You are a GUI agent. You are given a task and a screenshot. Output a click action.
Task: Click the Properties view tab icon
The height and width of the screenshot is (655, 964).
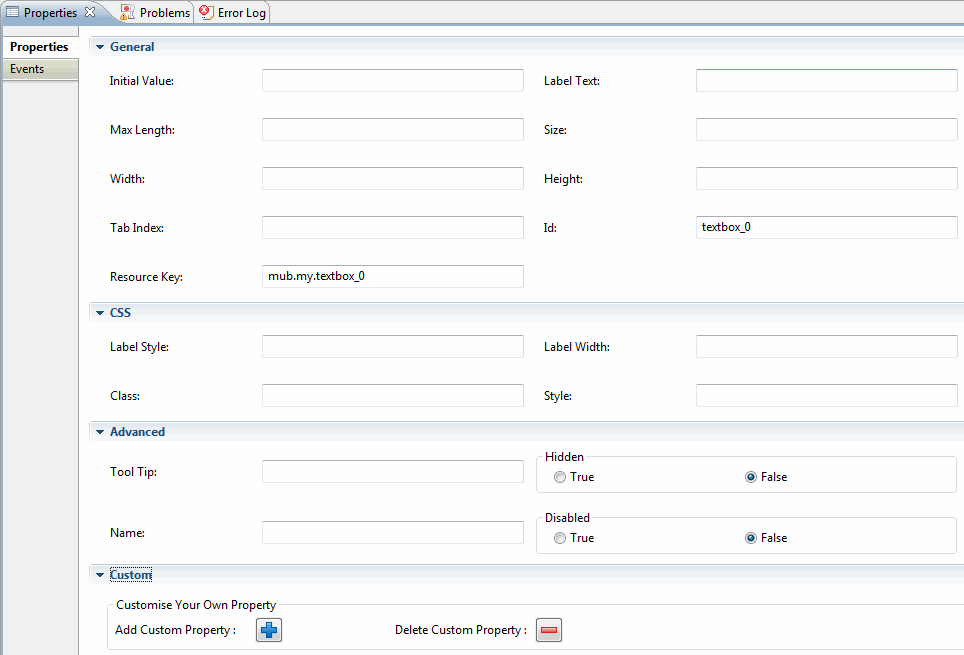pyautogui.click(x=12, y=12)
